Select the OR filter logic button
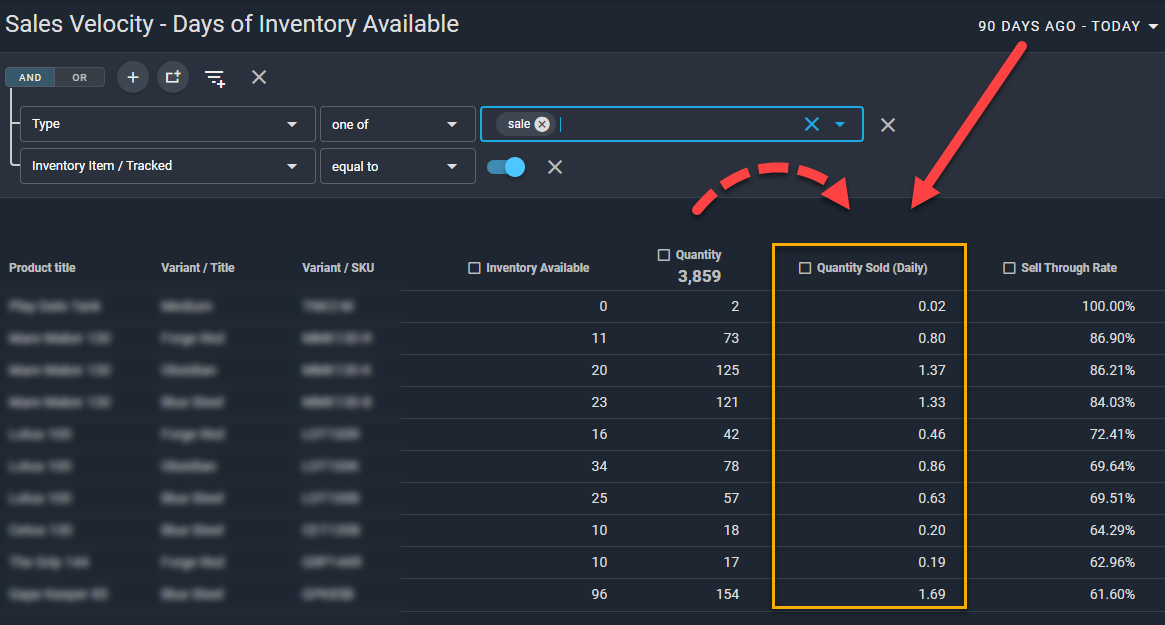The width and height of the screenshot is (1165, 625). click(x=80, y=77)
